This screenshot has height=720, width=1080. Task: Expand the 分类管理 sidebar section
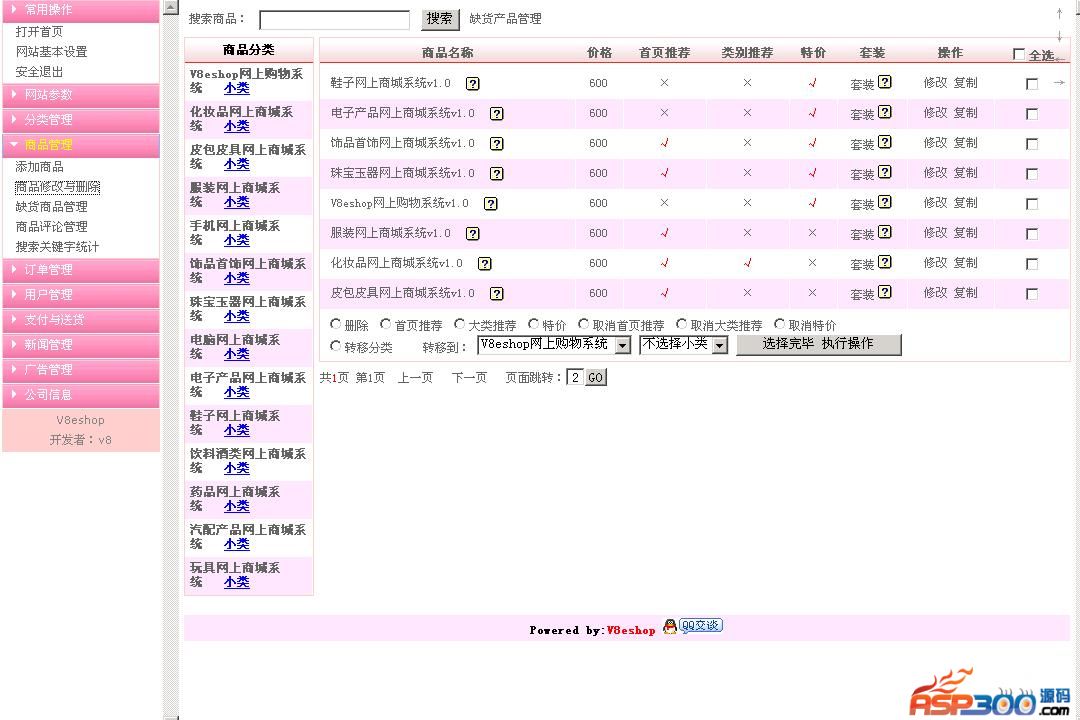click(x=81, y=120)
